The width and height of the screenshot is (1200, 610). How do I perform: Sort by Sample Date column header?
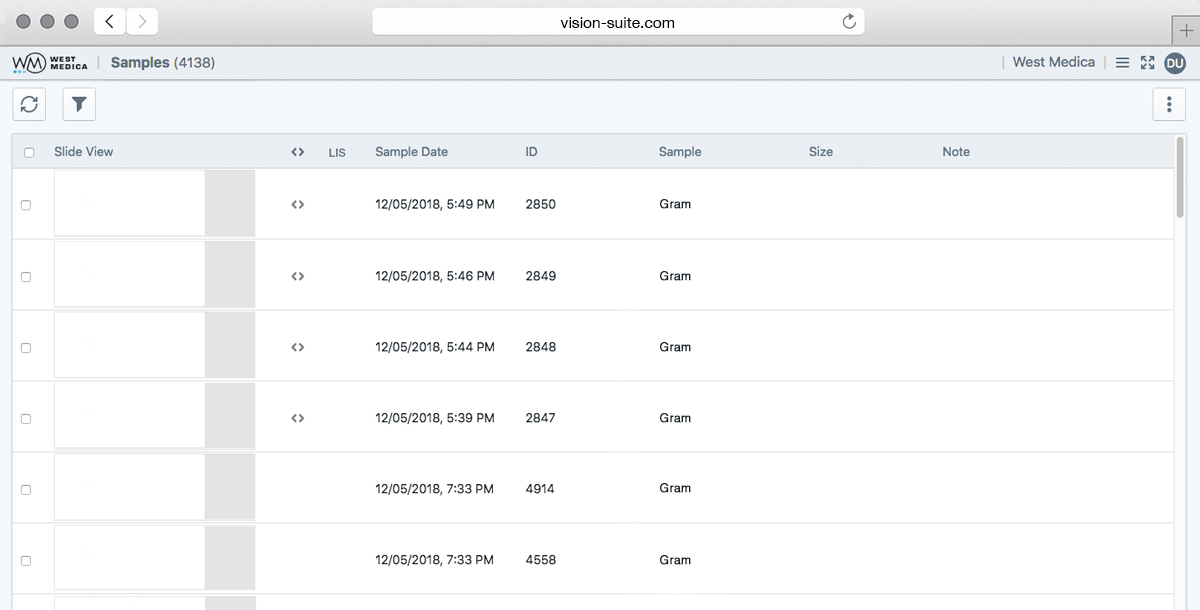411,152
